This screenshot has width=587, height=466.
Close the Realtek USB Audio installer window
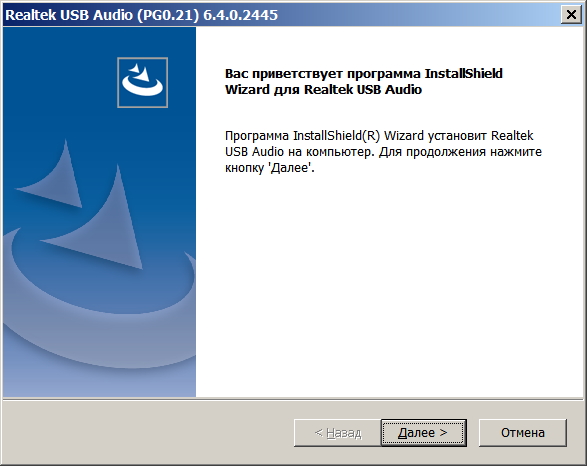pyautogui.click(x=571, y=15)
